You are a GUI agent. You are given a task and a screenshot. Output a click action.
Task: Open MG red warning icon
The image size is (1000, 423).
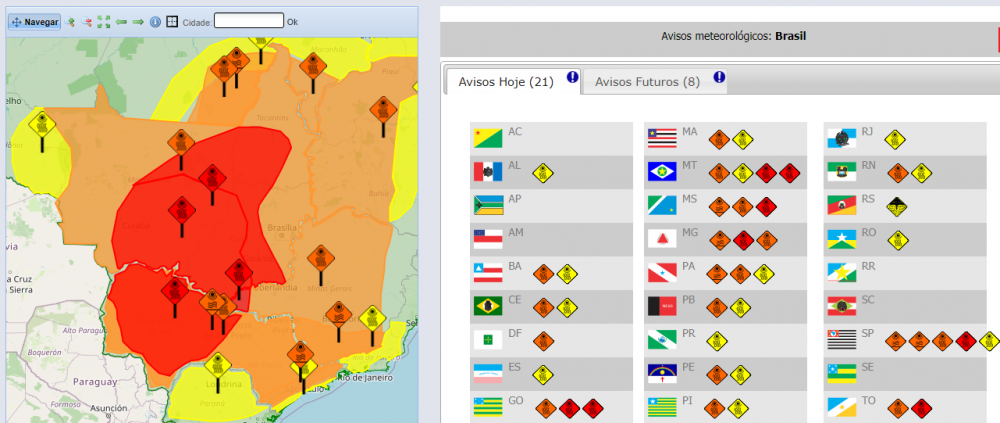pyautogui.click(x=743, y=241)
